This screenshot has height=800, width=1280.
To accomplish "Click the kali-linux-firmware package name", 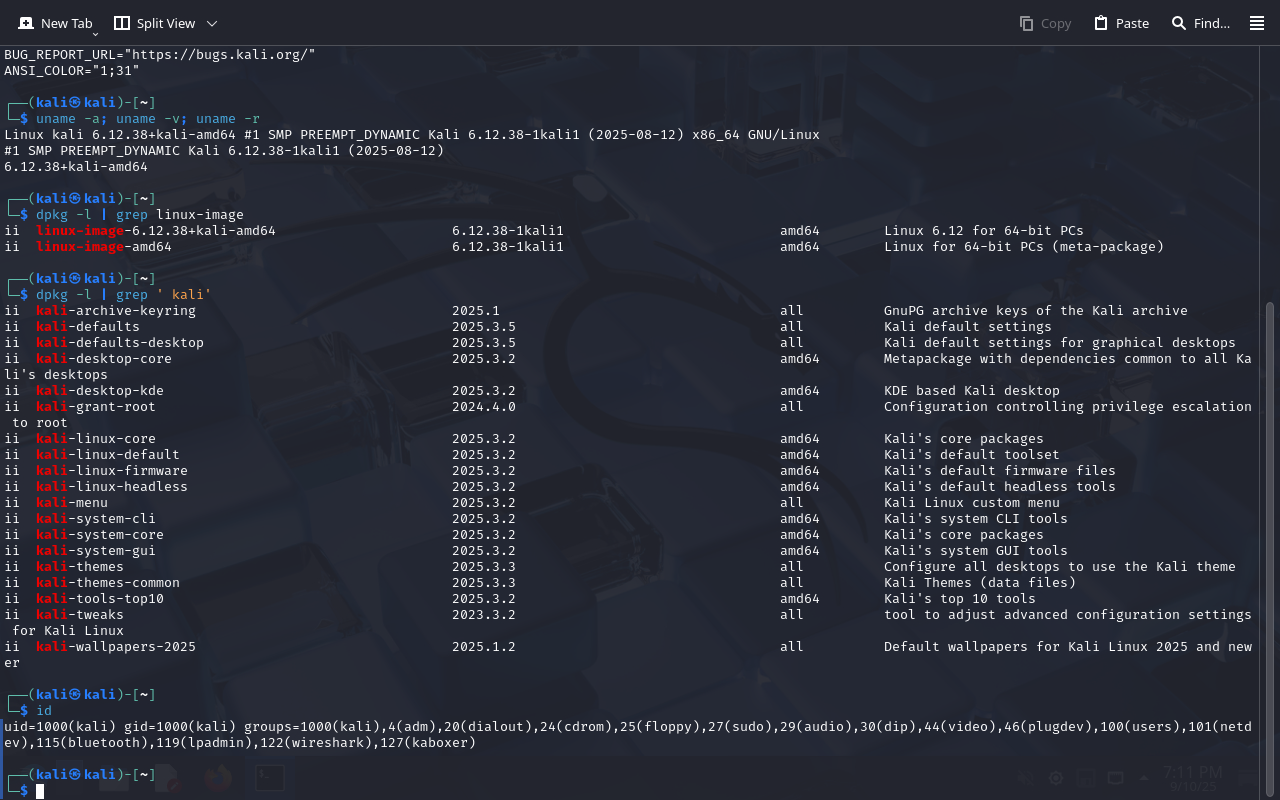I will [112, 471].
